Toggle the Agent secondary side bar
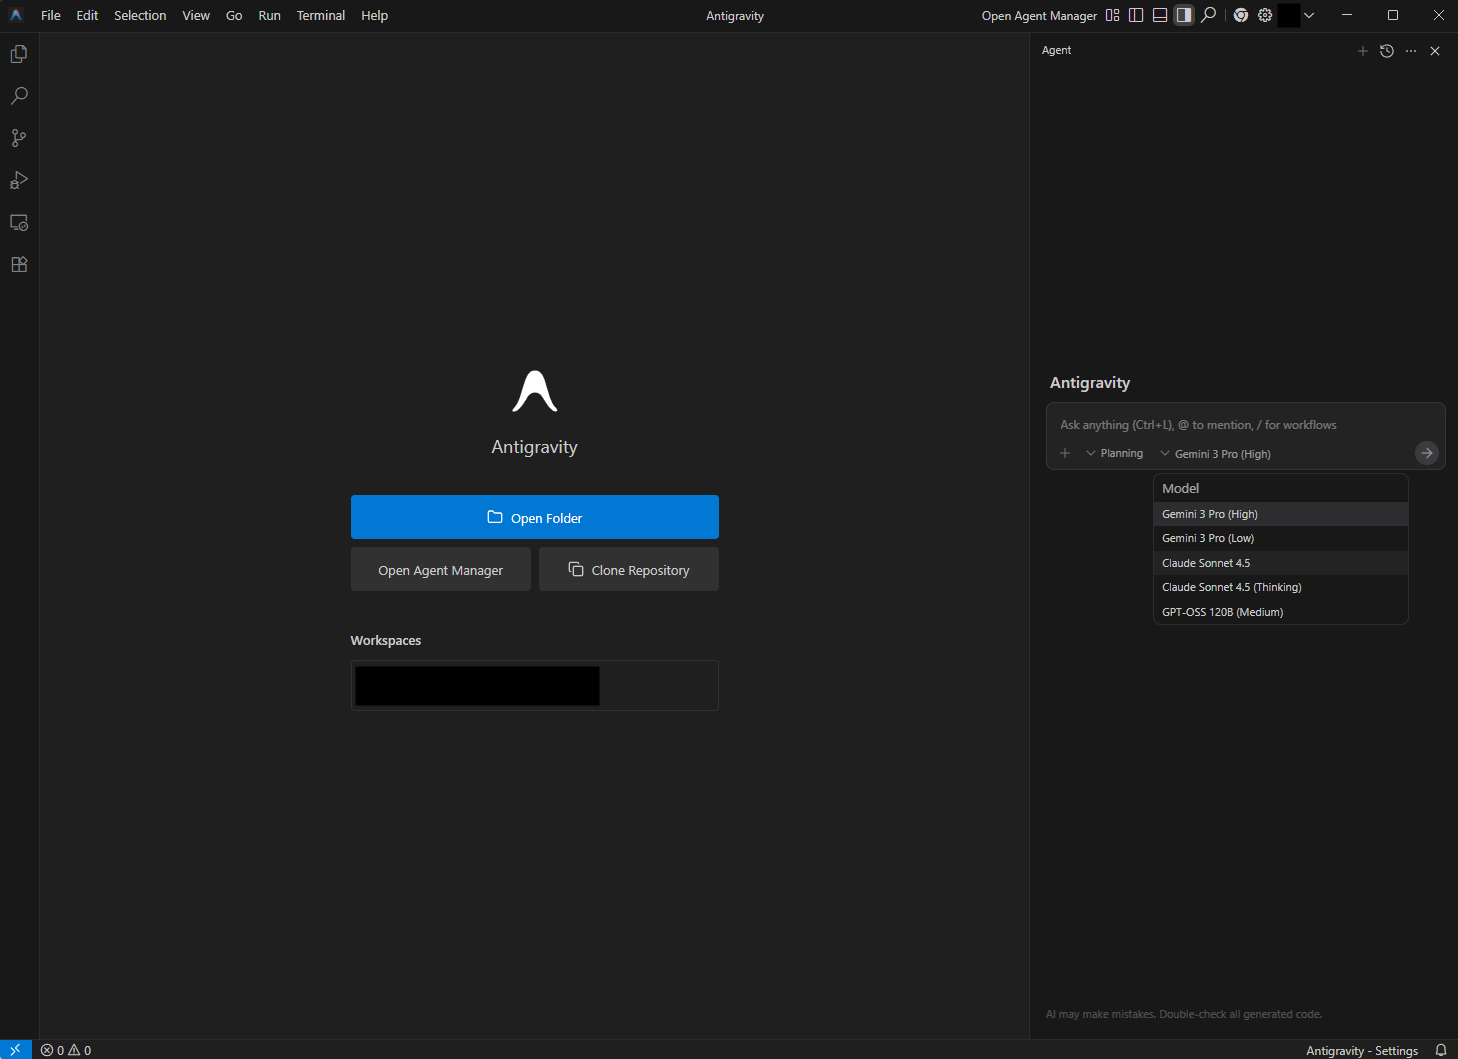 coord(1184,15)
